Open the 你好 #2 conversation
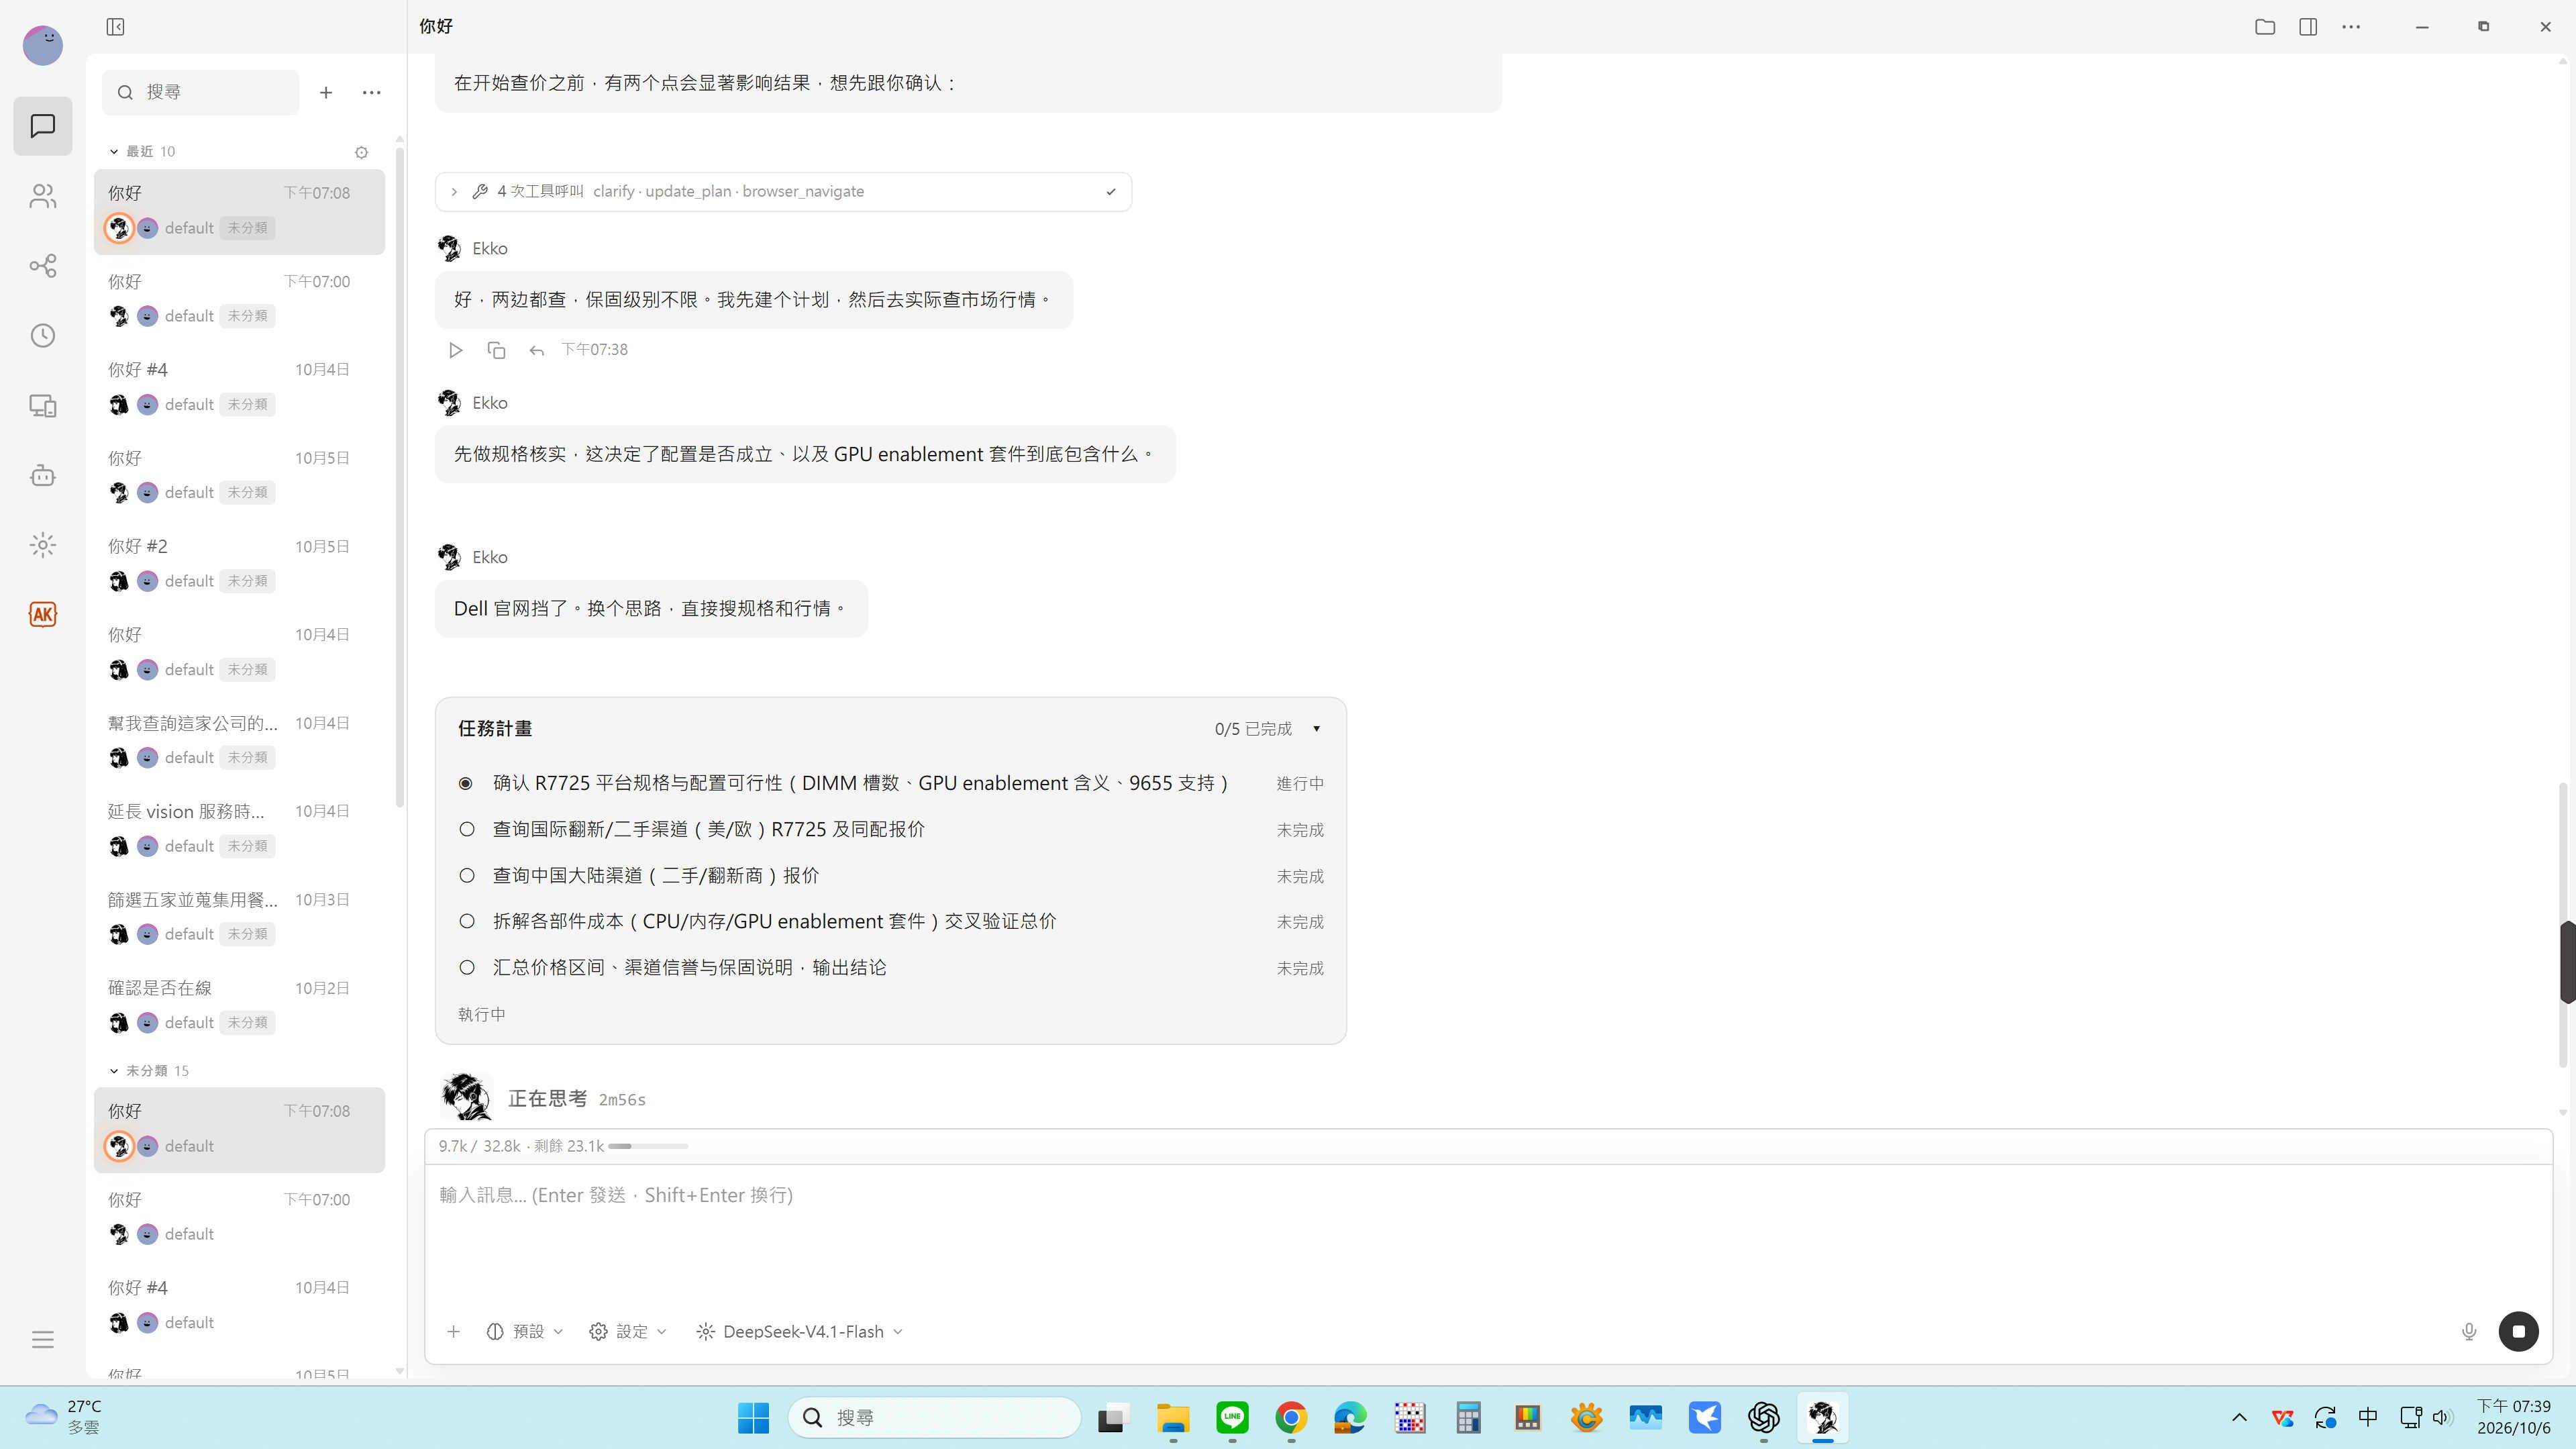2576x1449 pixels. click(x=239, y=564)
